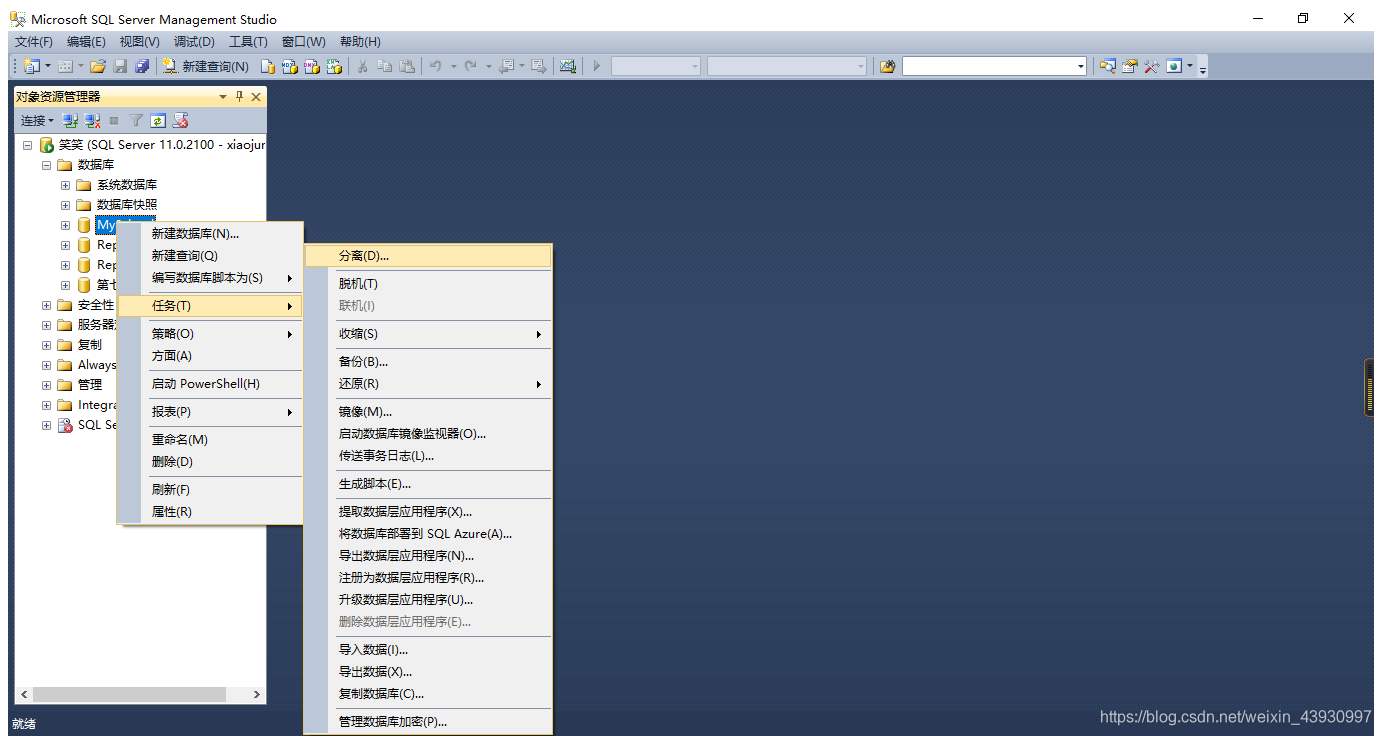The height and width of the screenshot is (736, 1382).
Task: Click the Refresh icon in Object Explorer toolbar
Action: coord(158,120)
